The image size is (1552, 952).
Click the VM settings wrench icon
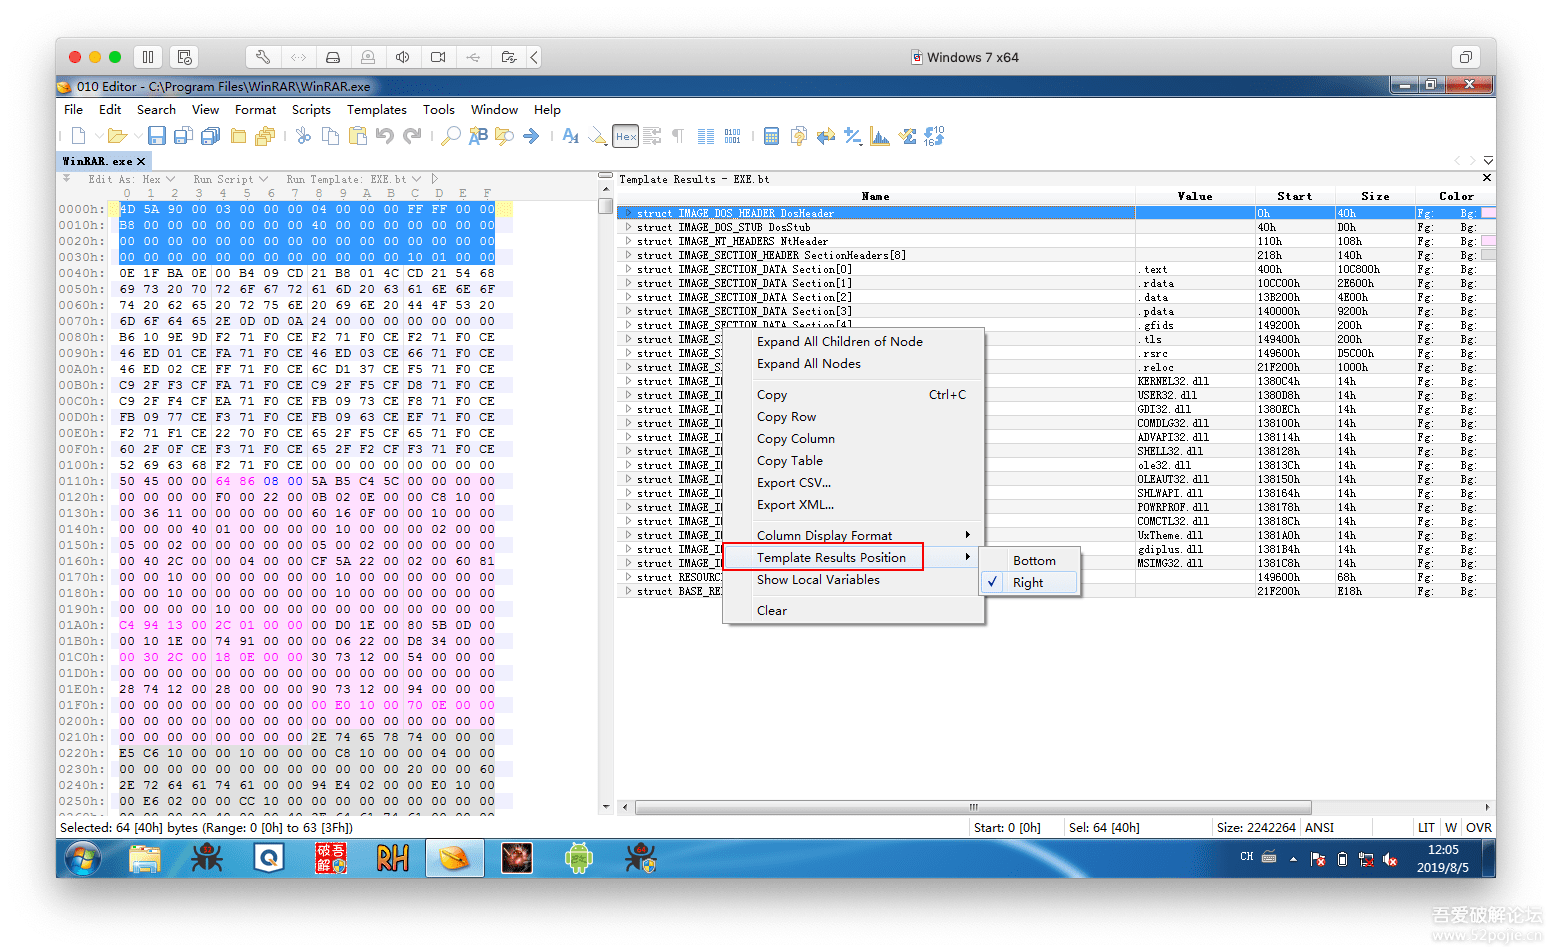[x=262, y=57]
